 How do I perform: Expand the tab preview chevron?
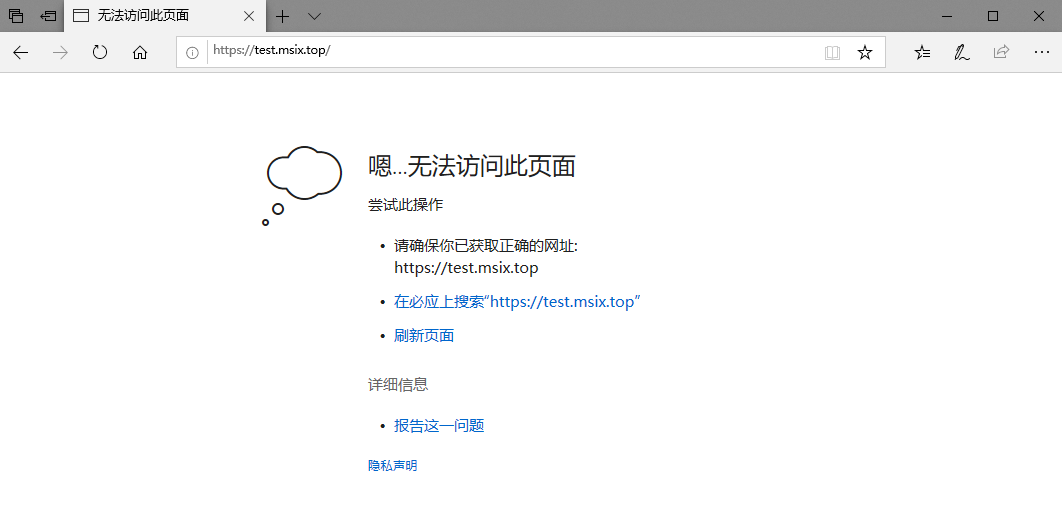tap(314, 16)
